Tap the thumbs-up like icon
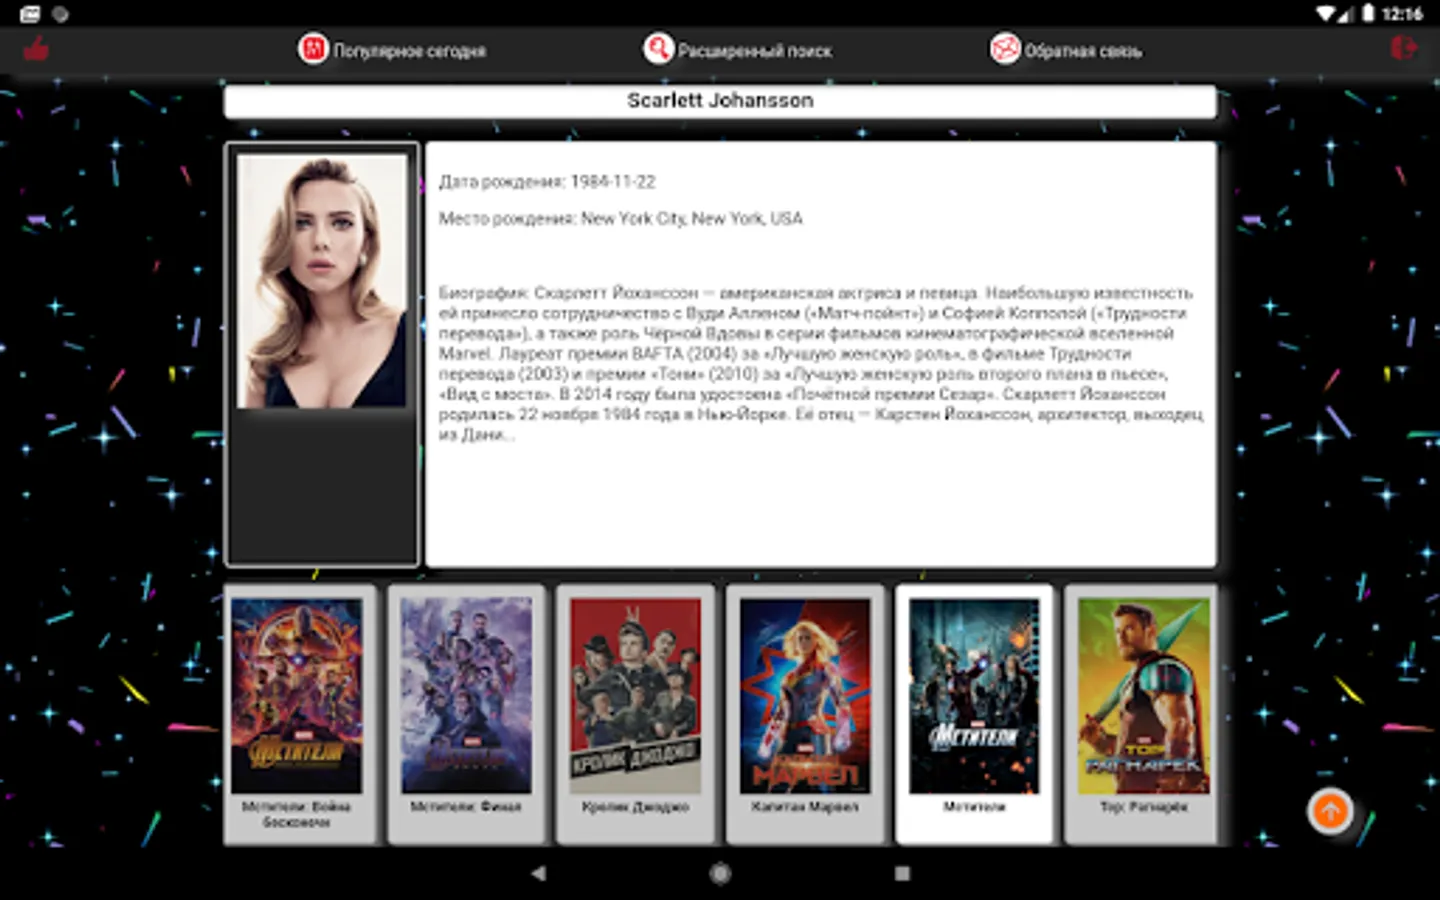 pyautogui.click(x=36, y=48)
